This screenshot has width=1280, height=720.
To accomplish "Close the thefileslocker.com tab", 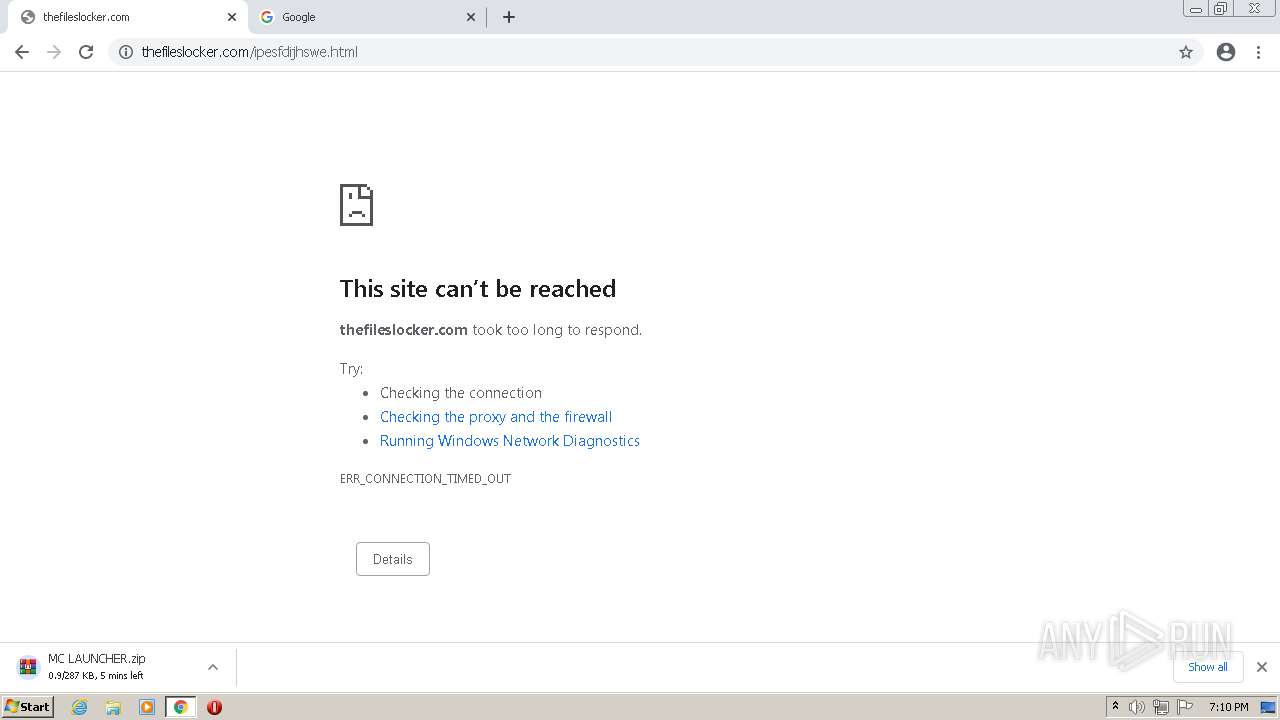I will coord(232,17).
